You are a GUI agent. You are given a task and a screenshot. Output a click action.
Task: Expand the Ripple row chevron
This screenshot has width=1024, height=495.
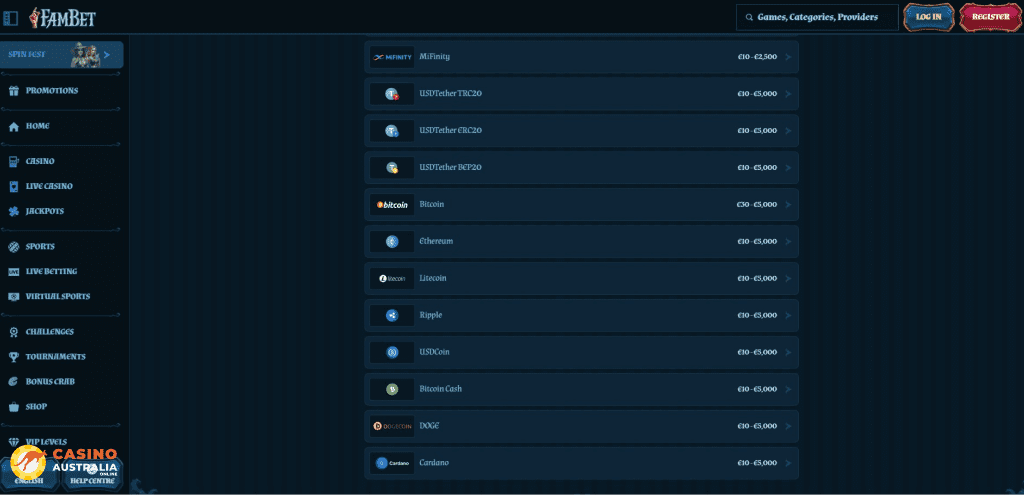click(x=788, y=315)
